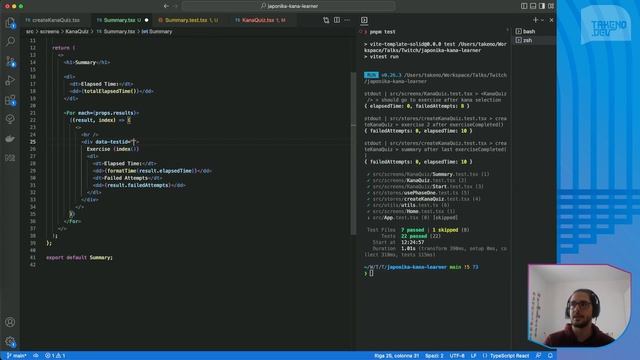Click the feedback icon in status bar
640x360 pixels.
538,356
